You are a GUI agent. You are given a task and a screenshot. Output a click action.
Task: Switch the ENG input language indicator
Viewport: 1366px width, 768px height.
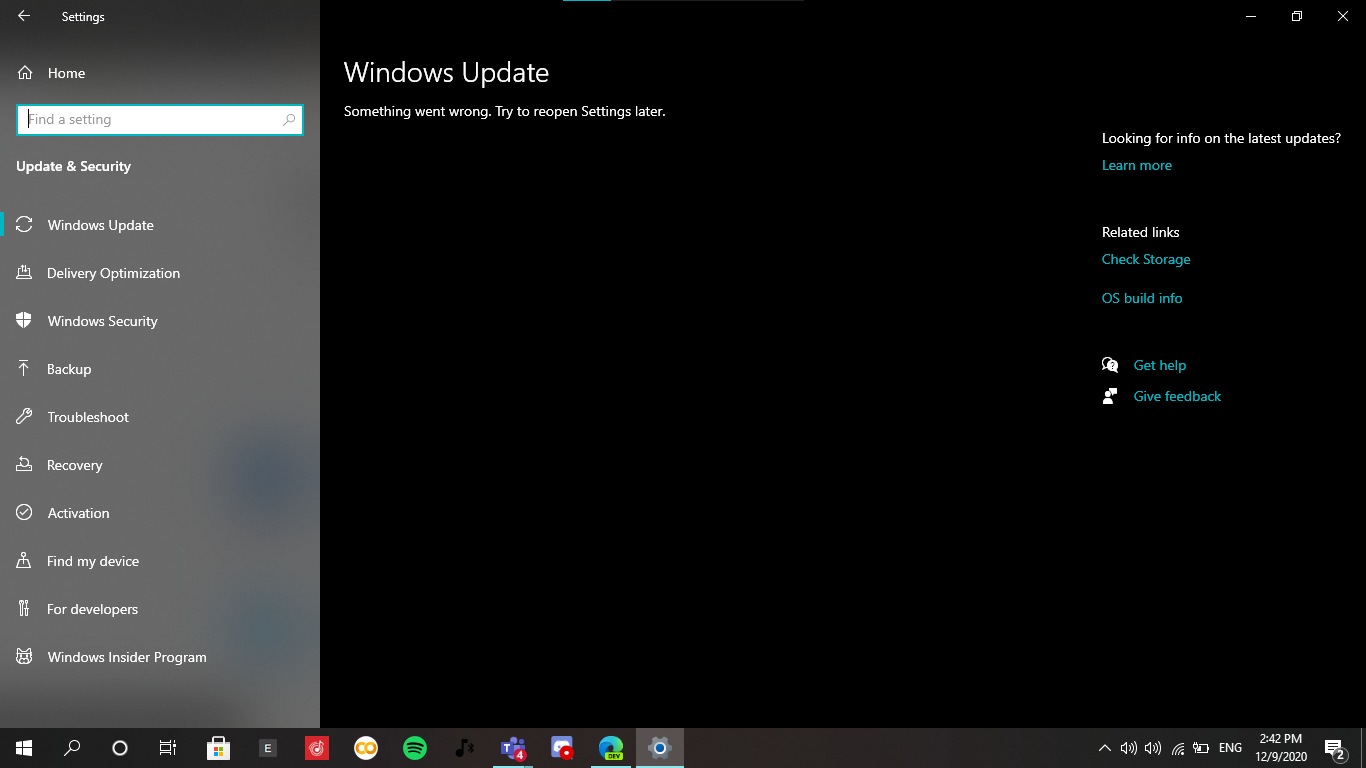click(1231, 748)
